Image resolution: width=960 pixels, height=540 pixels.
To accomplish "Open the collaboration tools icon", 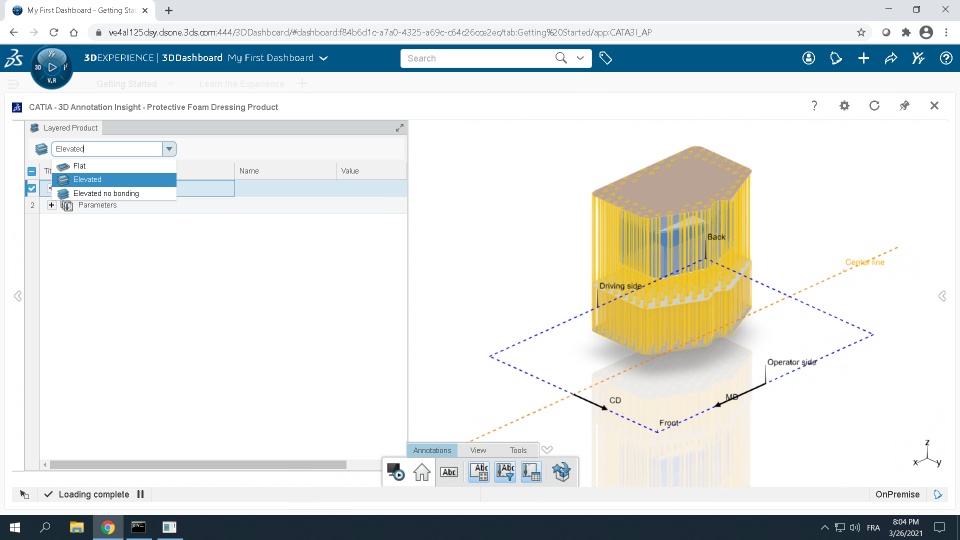I will [918, 58].
